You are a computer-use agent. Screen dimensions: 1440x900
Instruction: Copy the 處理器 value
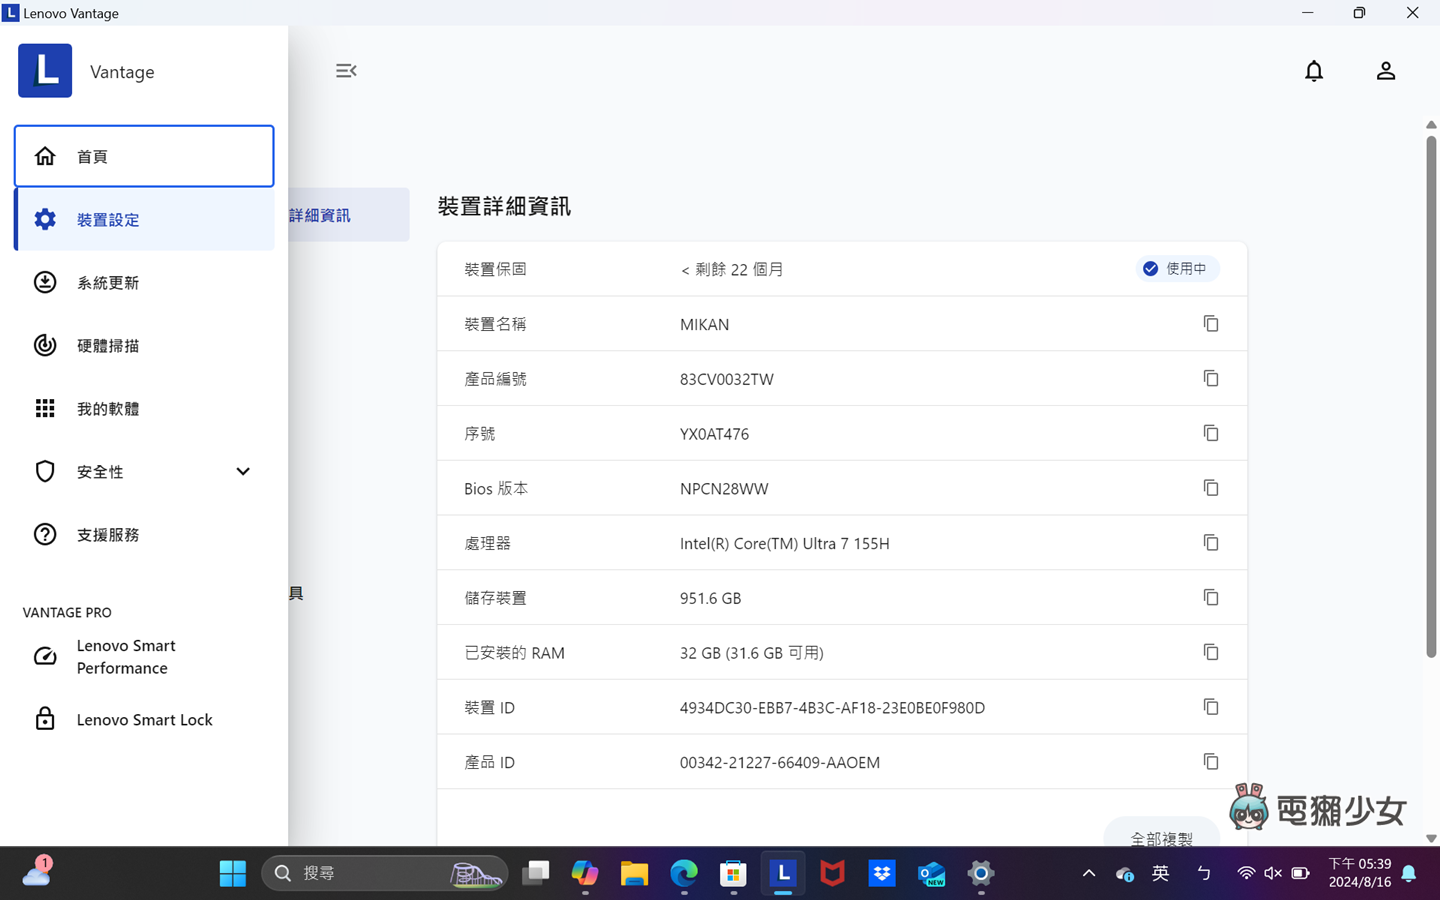[x=1211, y=543]
